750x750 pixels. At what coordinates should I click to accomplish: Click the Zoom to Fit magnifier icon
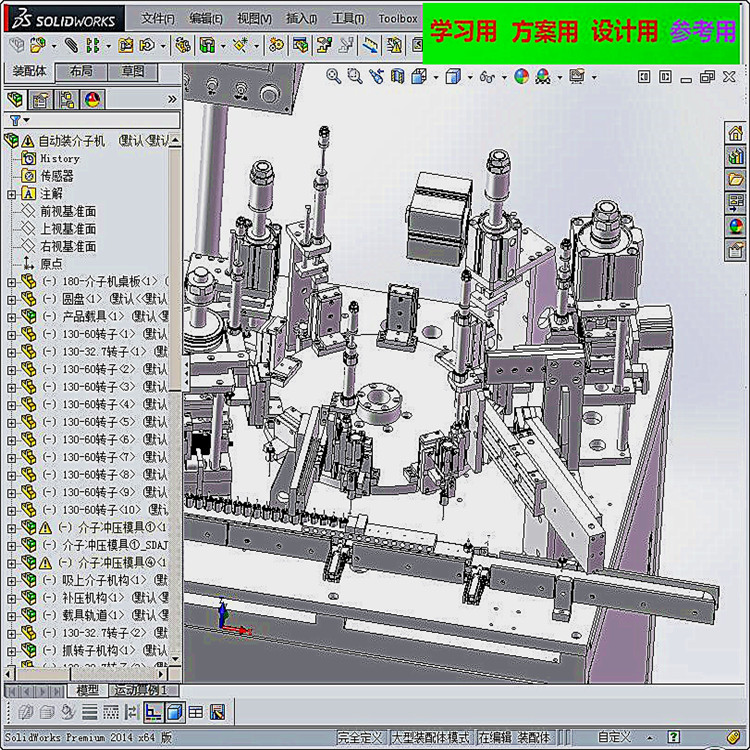click(333, 76)
